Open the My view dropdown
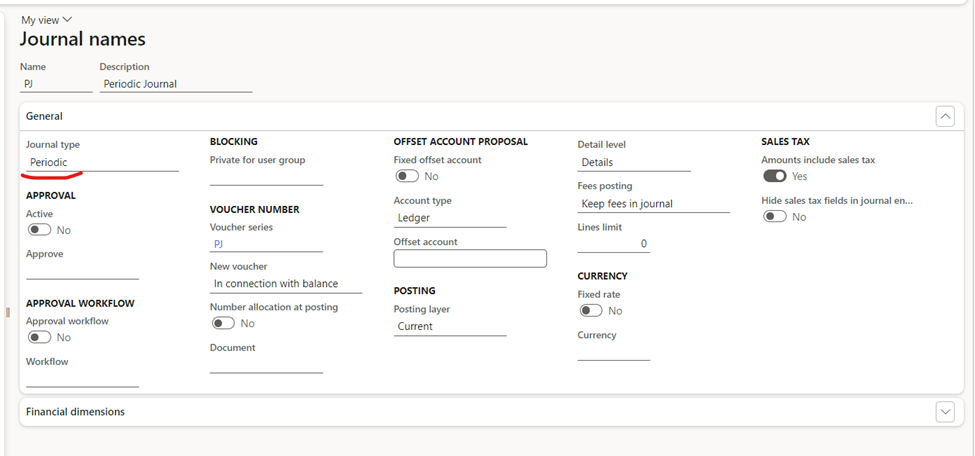Image resolution: width=975 pixels, height=456 pixels. (x=47, y=20)
